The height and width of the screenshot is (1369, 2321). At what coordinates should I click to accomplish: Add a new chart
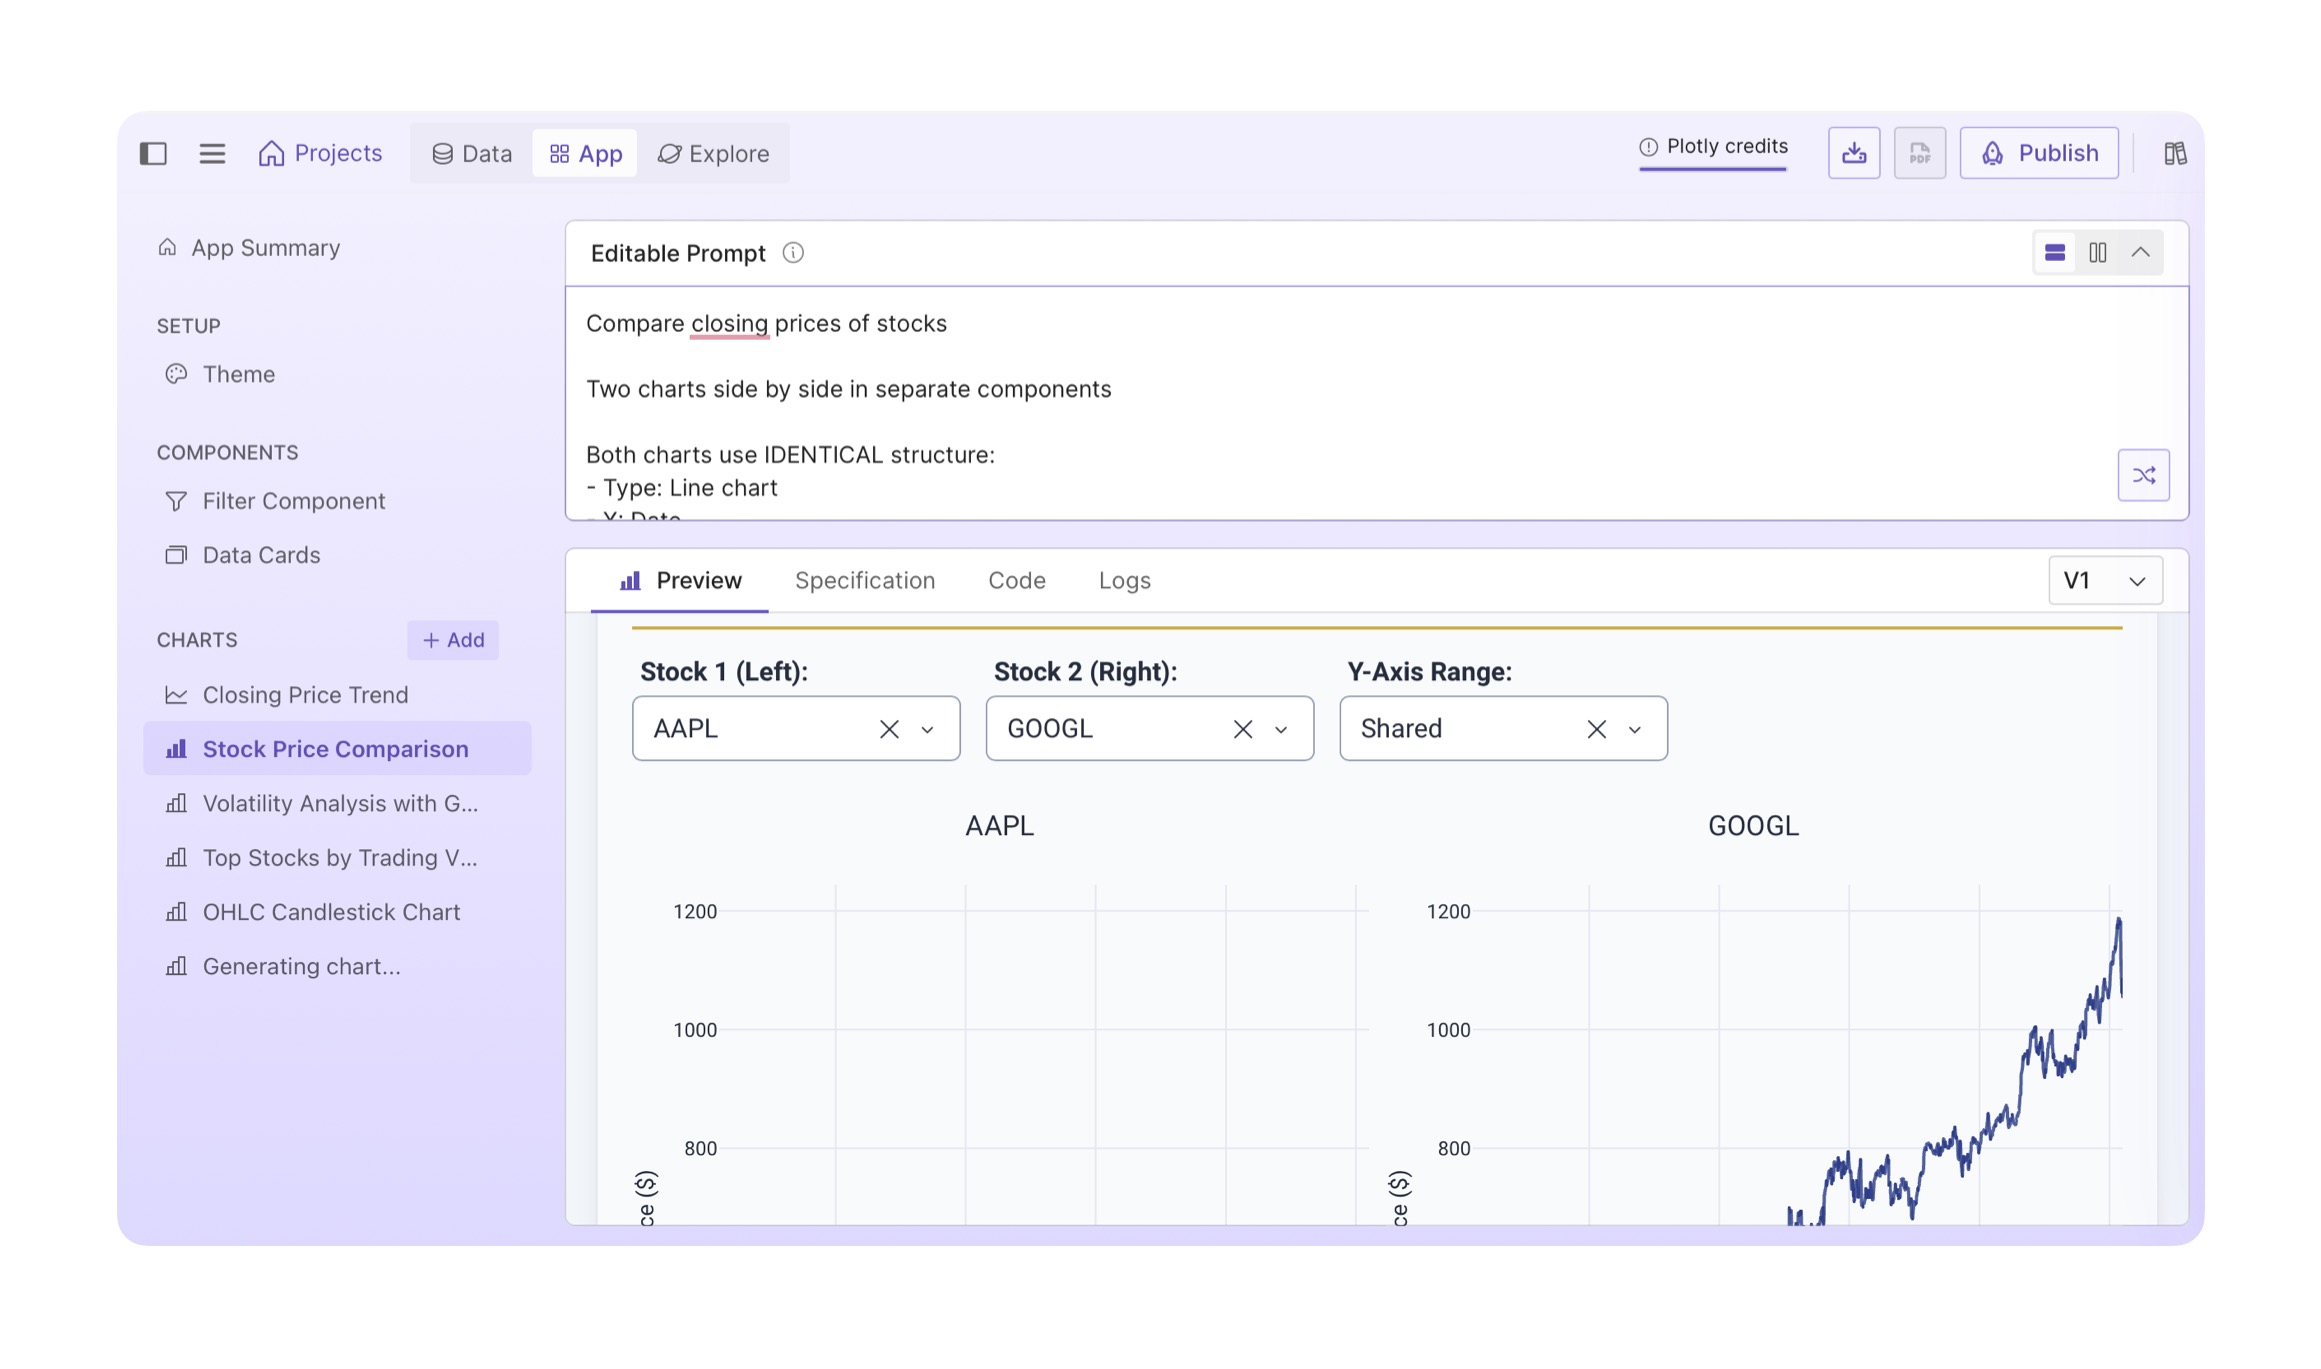point(453,640)
